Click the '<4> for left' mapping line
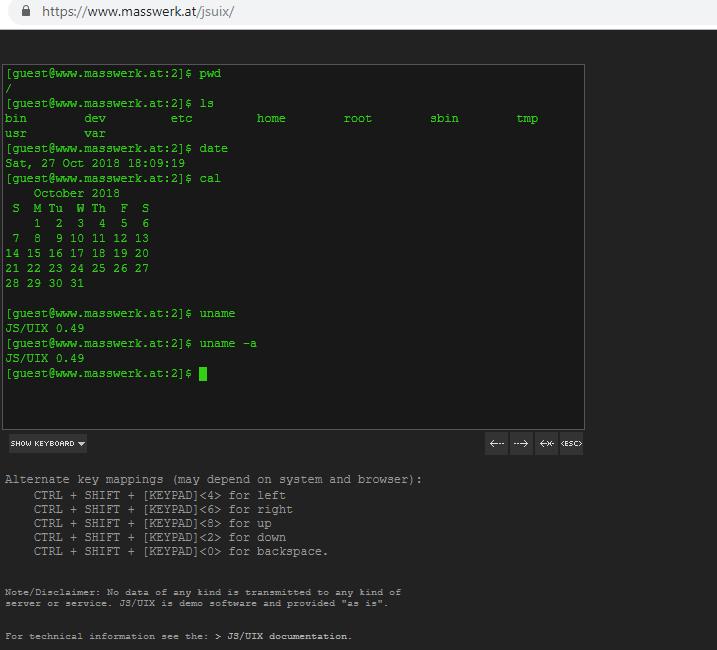Screen dimensions: 717x650 point(160,495)
